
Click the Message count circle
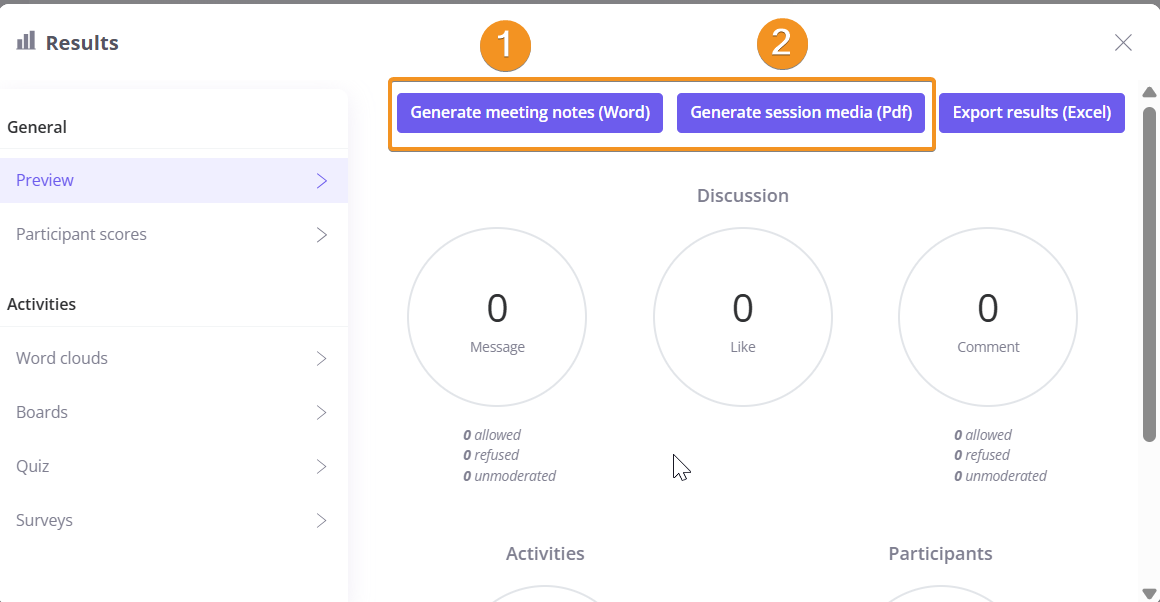(x=497, y=317)
